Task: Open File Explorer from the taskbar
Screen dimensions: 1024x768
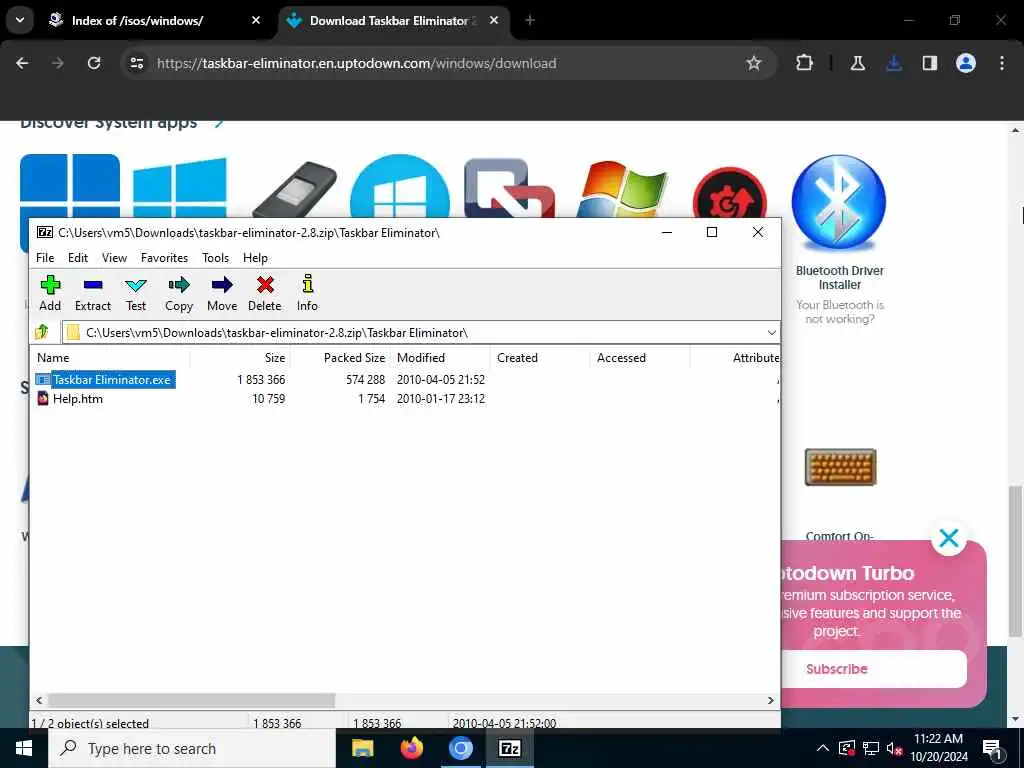Action: click(362, 748)
